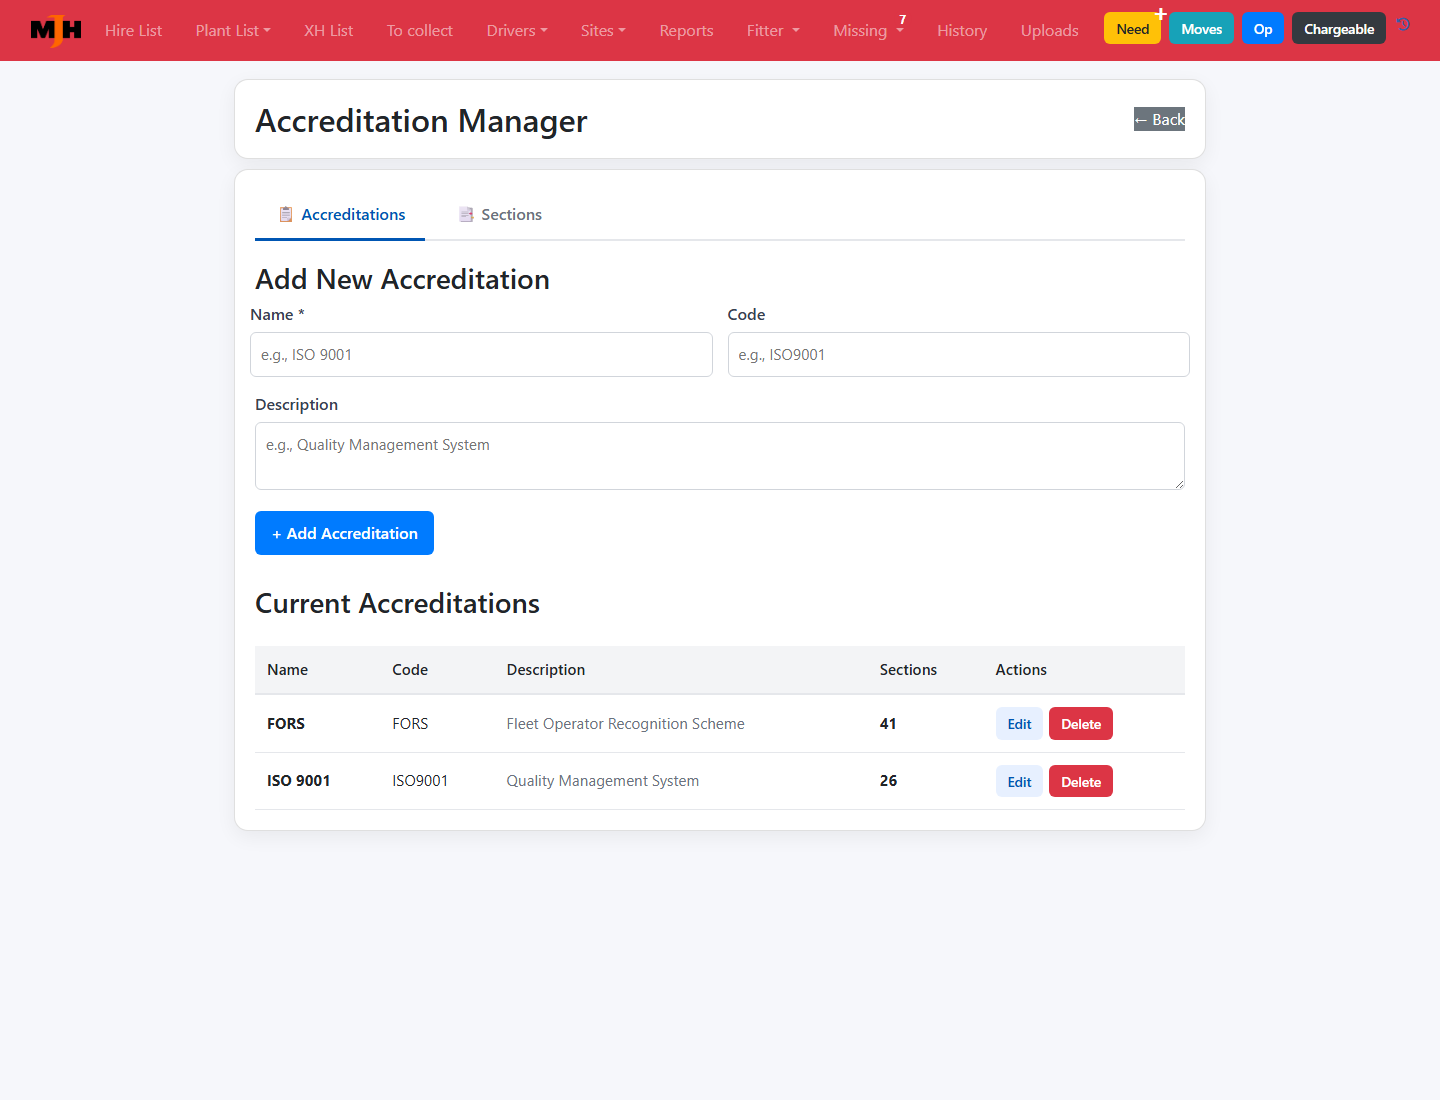Click the yellow Need button
The height and width of the screenshot is (1100, 1440).
click(x=1133, y=29)
